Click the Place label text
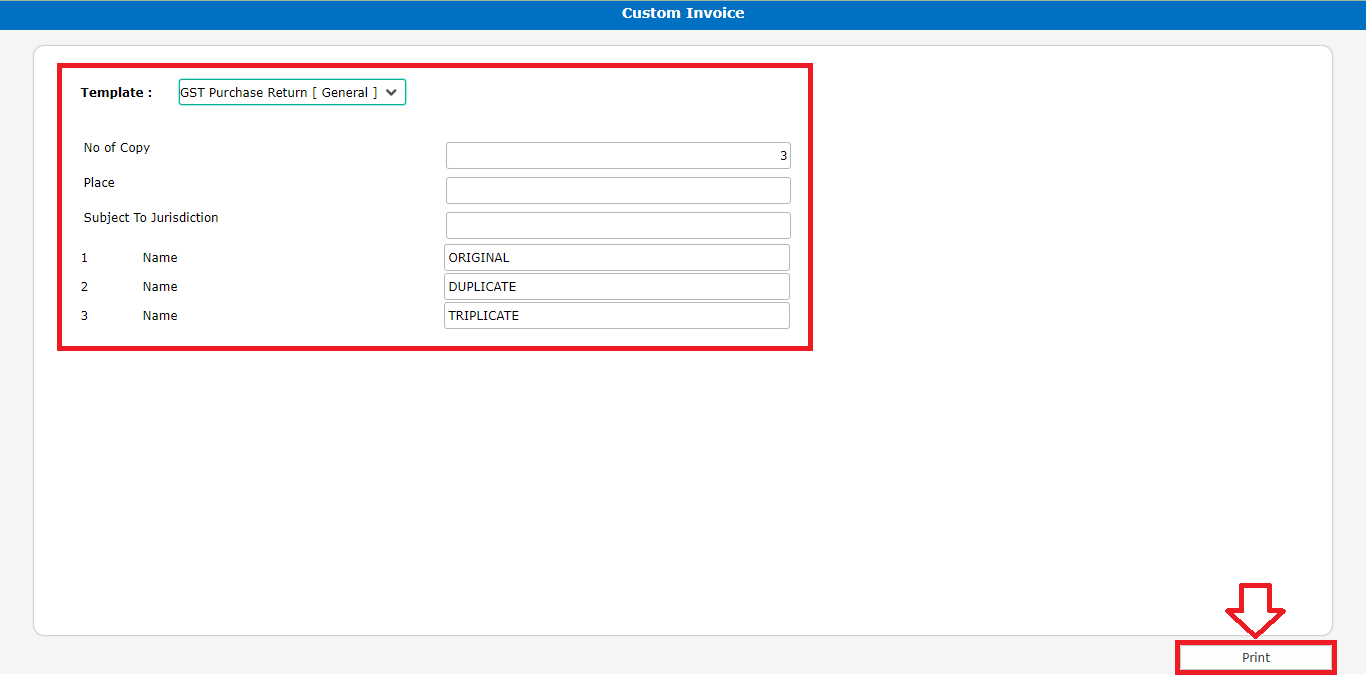The image size is (1368, 677). [x=99, y=183]
